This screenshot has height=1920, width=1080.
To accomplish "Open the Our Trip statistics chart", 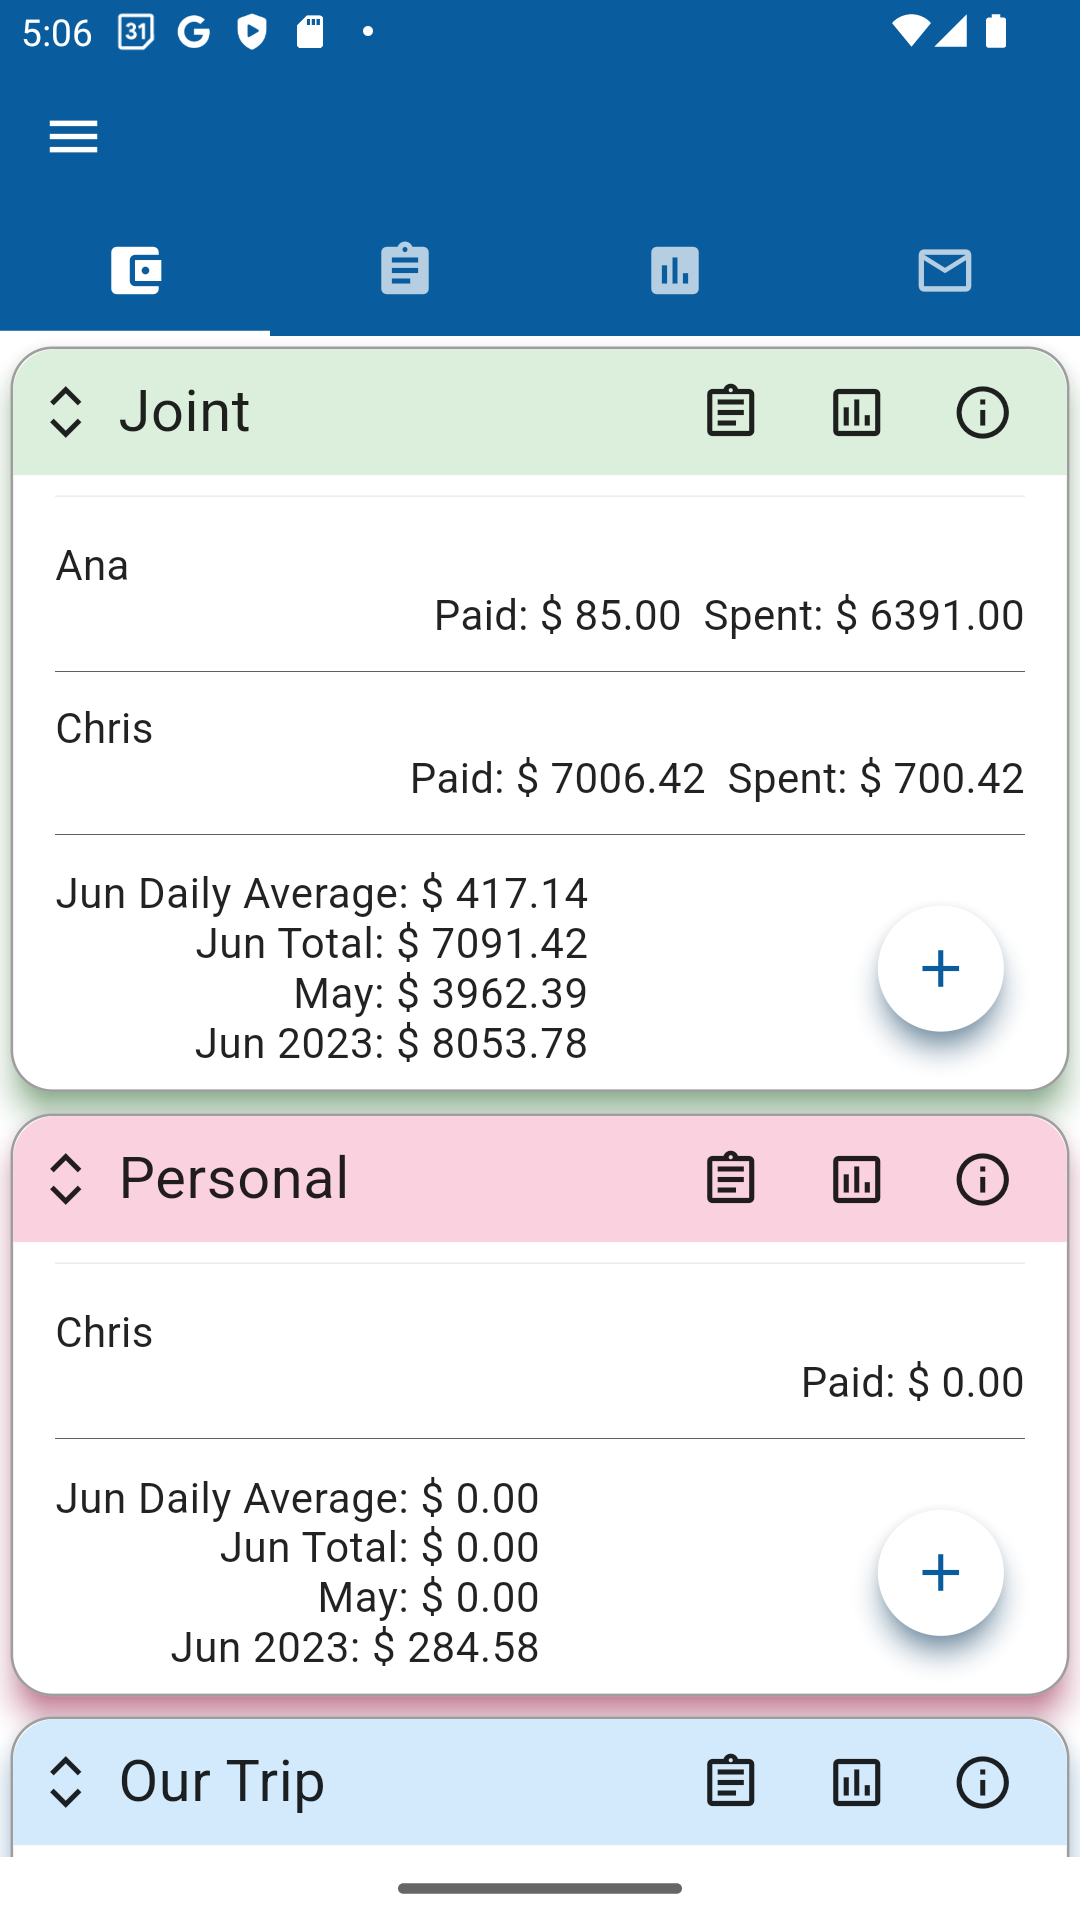I will 856,1782.
